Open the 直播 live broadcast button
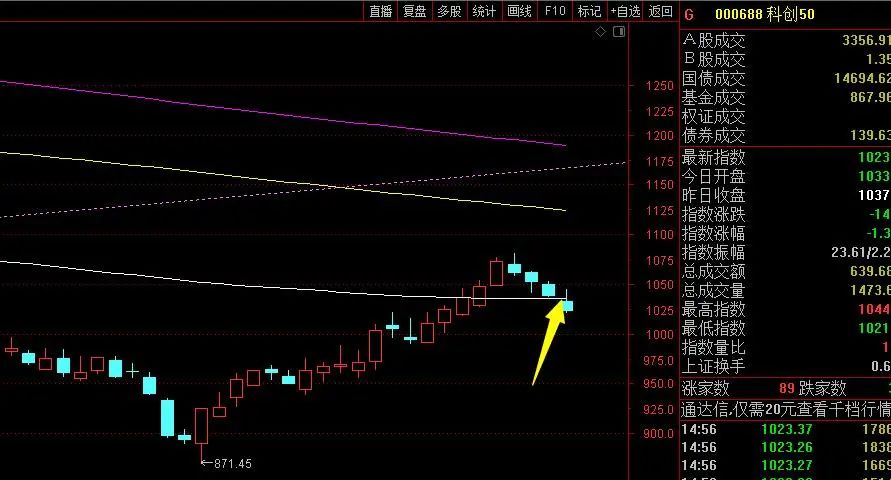Screen dimensions: 891x480 [380, 11]
